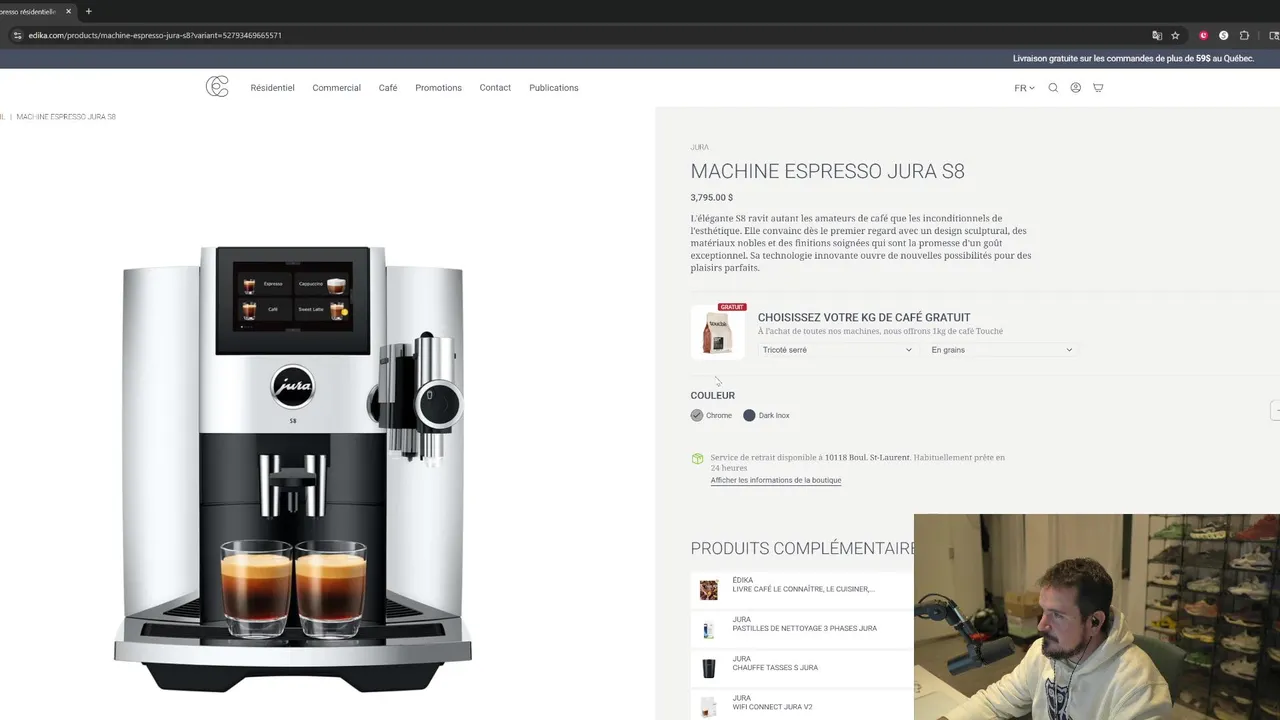Click the site information icon beside URL
The width and height of the screenshot is (1280, 720).
[17, 35]
